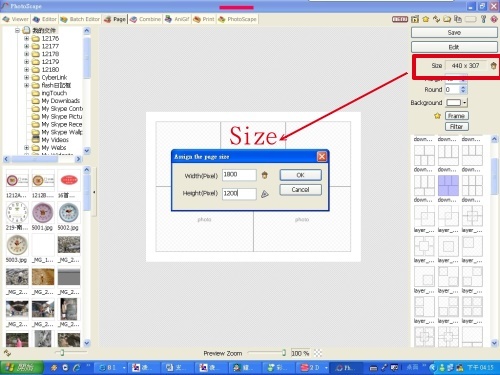The image size is (500, 375).
Task: Open the Batch Editor tab
Action: 80,19
